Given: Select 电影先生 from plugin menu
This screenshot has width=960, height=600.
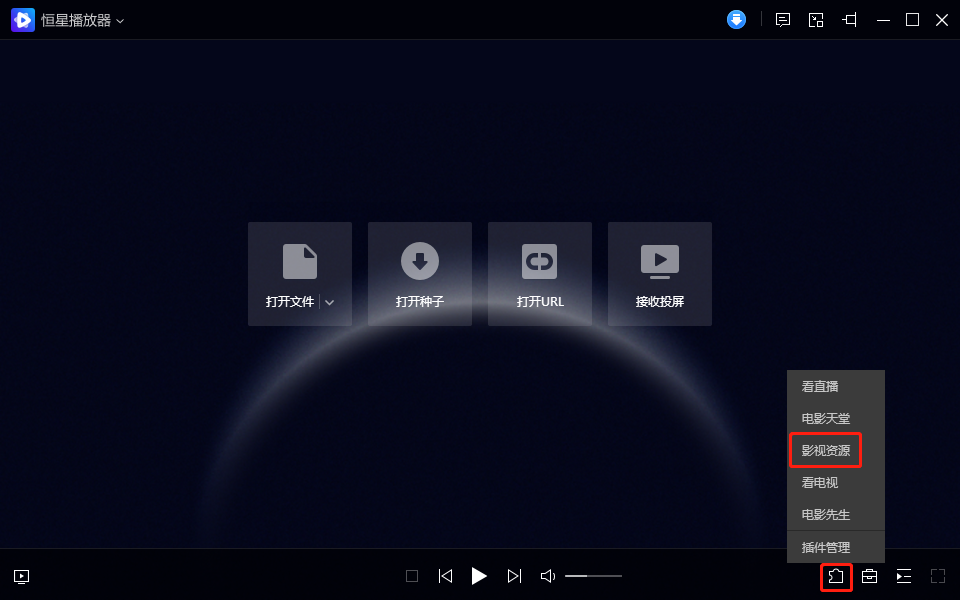Looking at the screenshot, I should tap(836, 514).
